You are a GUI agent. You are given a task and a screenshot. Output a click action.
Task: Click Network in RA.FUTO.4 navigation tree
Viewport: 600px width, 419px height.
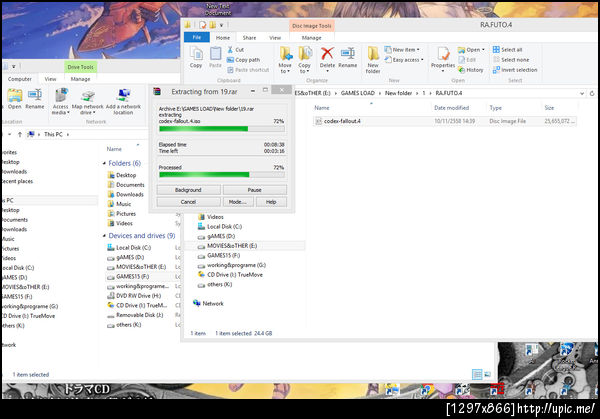click(208, 303)
